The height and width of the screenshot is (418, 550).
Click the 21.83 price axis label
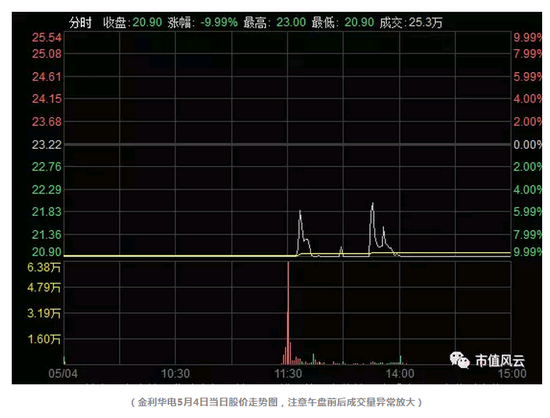(x=47, y=212)
